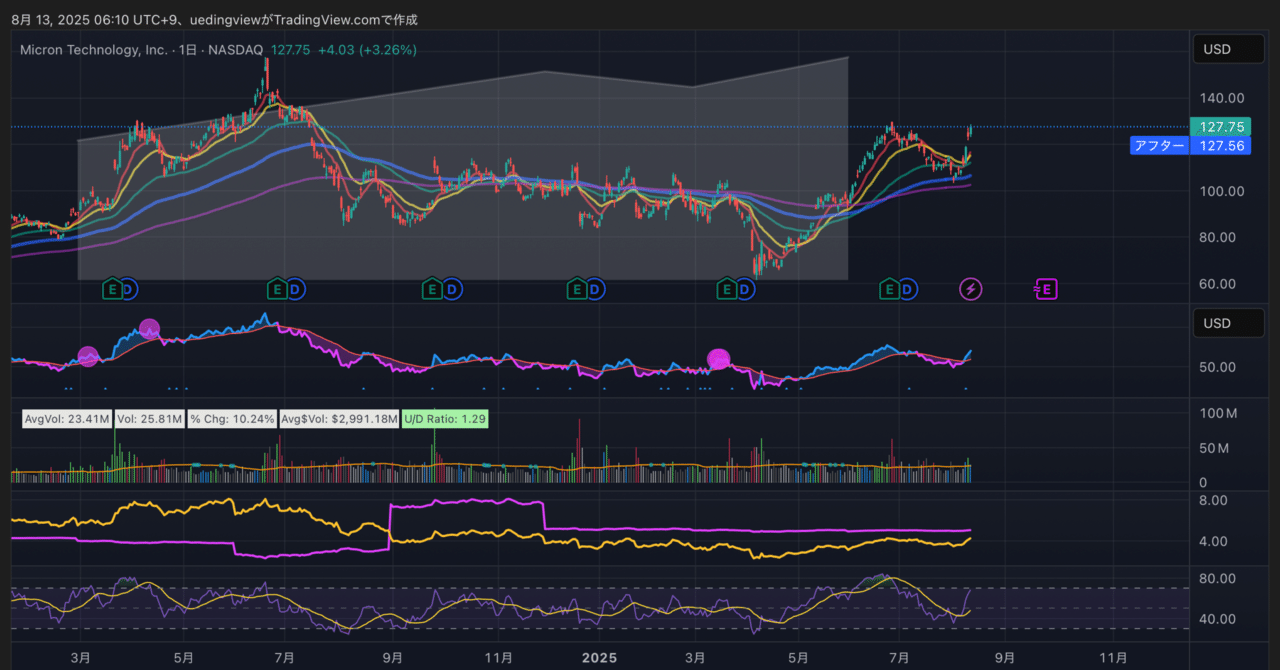Click the % Chg: 10.24% label

coord(232,419)
